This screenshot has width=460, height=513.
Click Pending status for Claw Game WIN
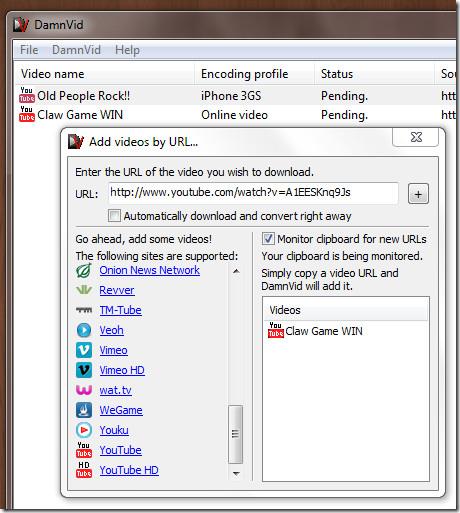[x=344, y=115]
